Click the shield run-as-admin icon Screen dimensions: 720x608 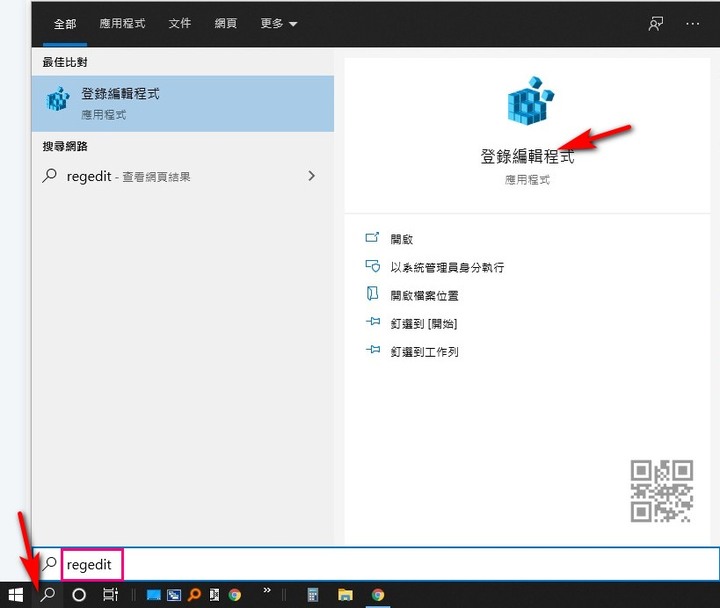click(x=372, y=266)
